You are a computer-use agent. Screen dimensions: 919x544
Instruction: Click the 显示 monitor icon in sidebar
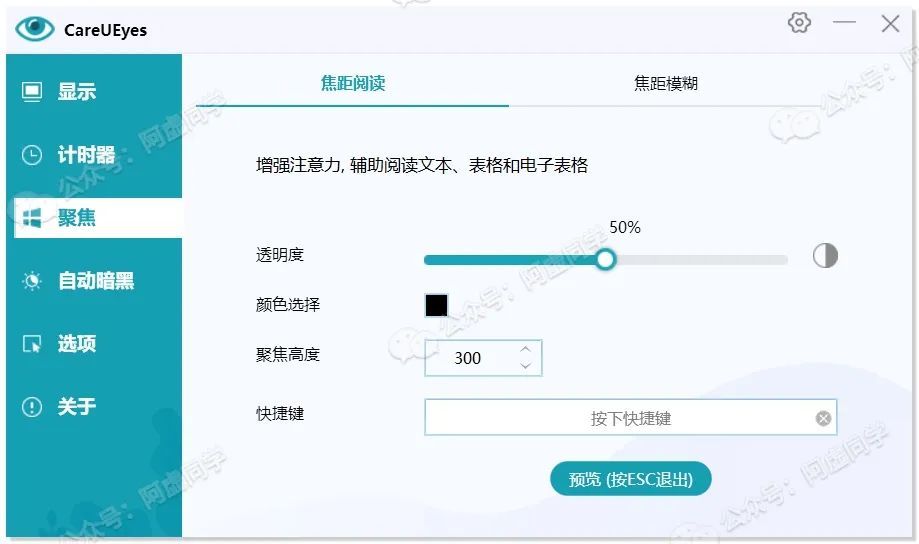32,92
